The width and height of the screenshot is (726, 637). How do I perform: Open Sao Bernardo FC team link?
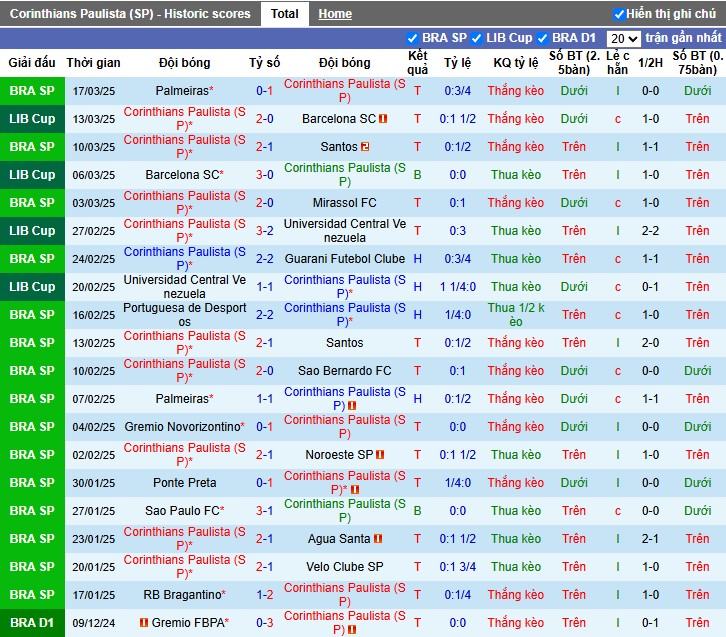[344, 371]
